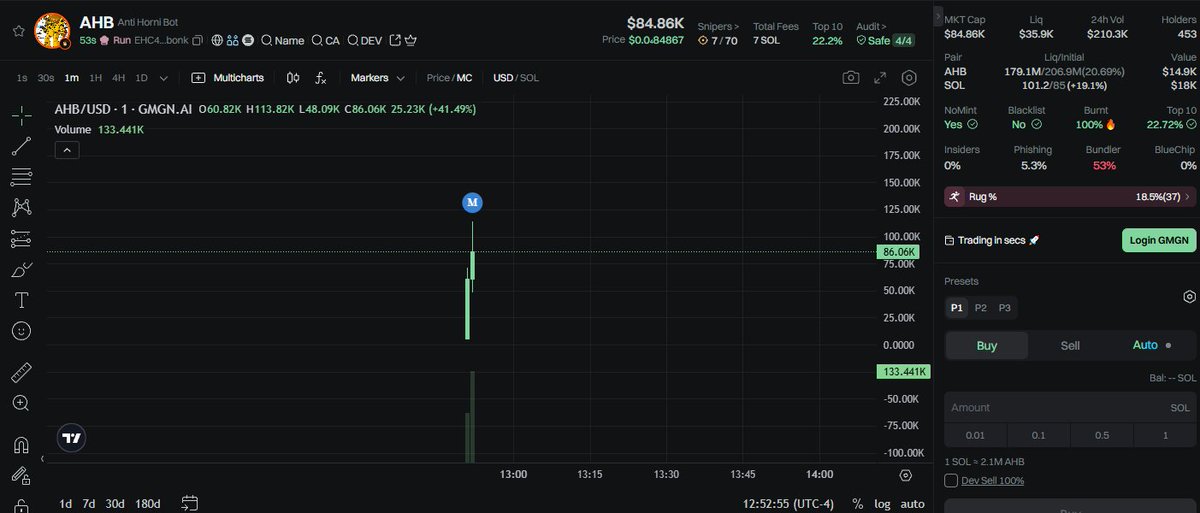Open time axis settings gear
This screenshot has height=513, width=1200.
[x=905, y=475]
